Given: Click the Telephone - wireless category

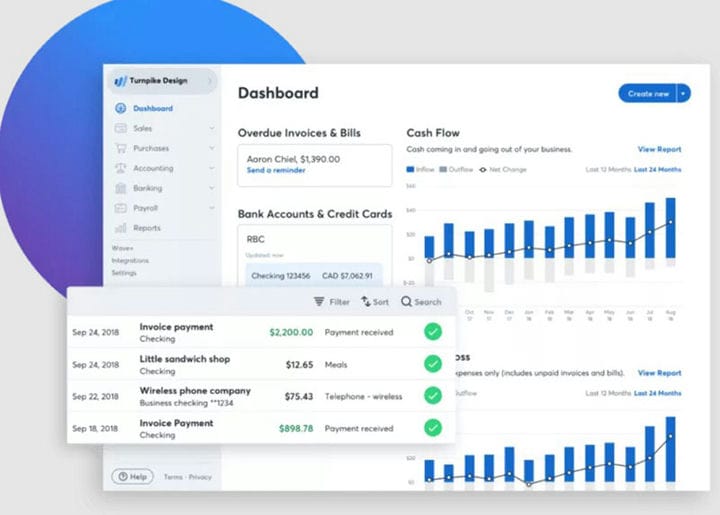Looking at the screenshot, I should tap(363, 396).
